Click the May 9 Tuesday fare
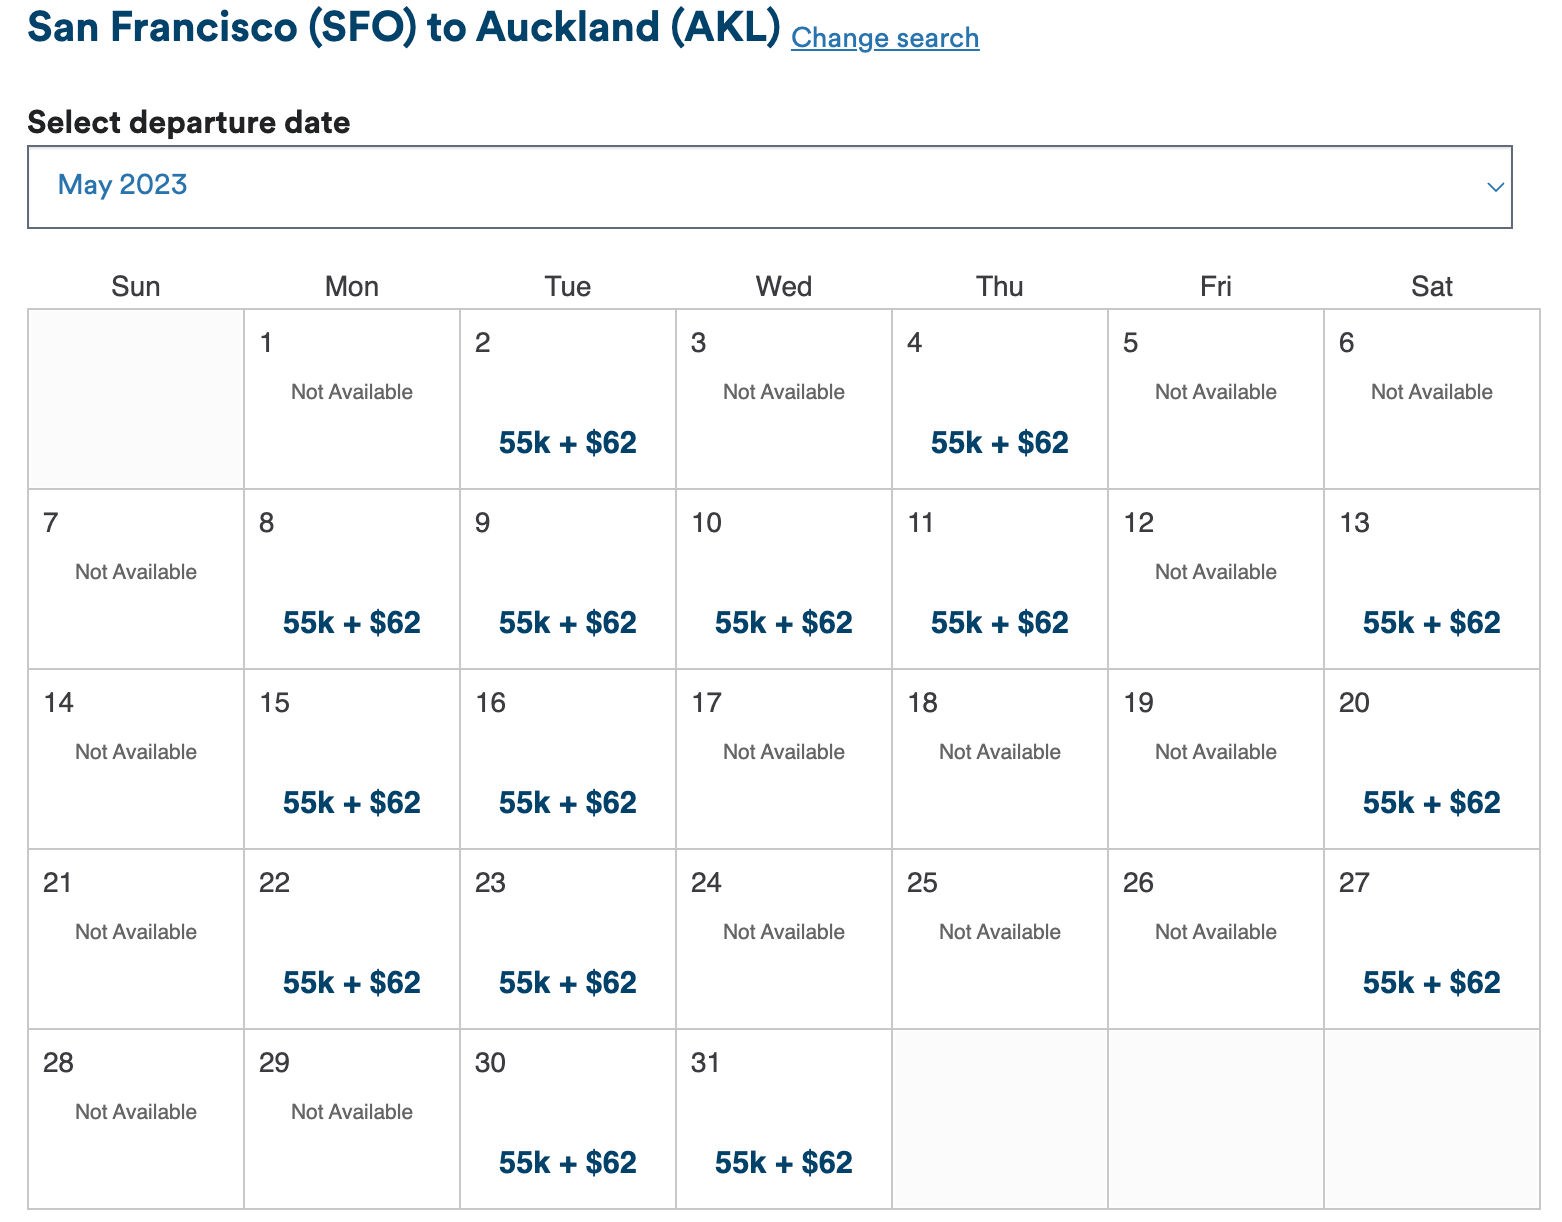 [566, 622]
